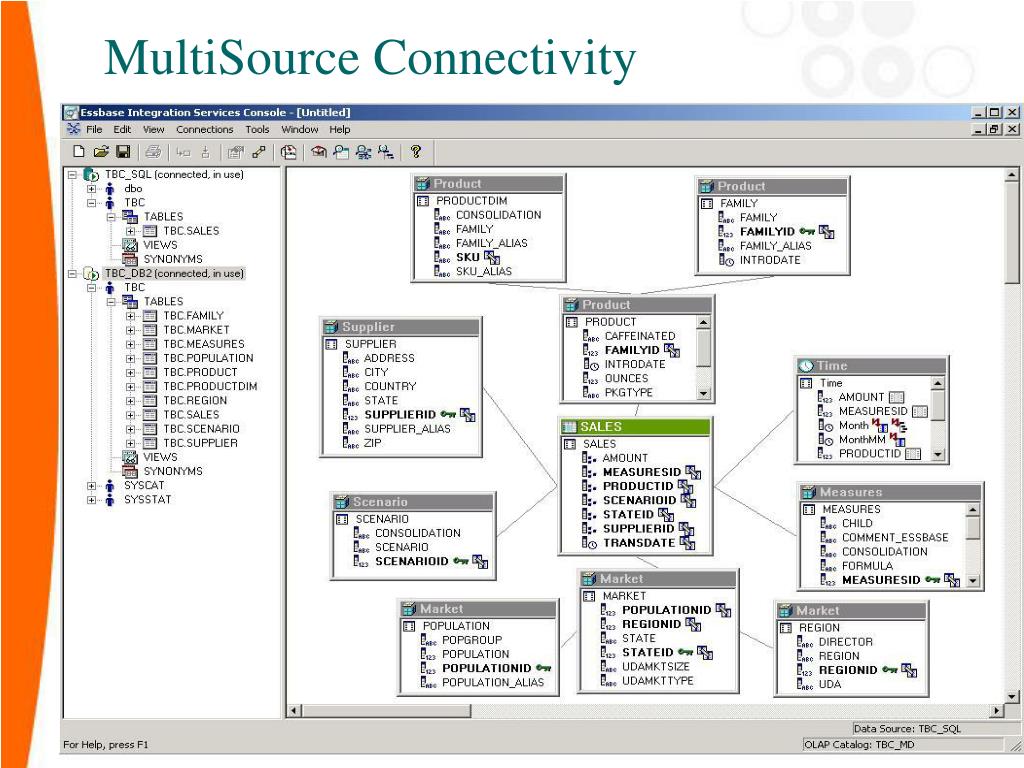Click the key icon beside FAMILYID in FAMILY table
Viewport: 1024px width, 768px height.
[x=807, y=231]
